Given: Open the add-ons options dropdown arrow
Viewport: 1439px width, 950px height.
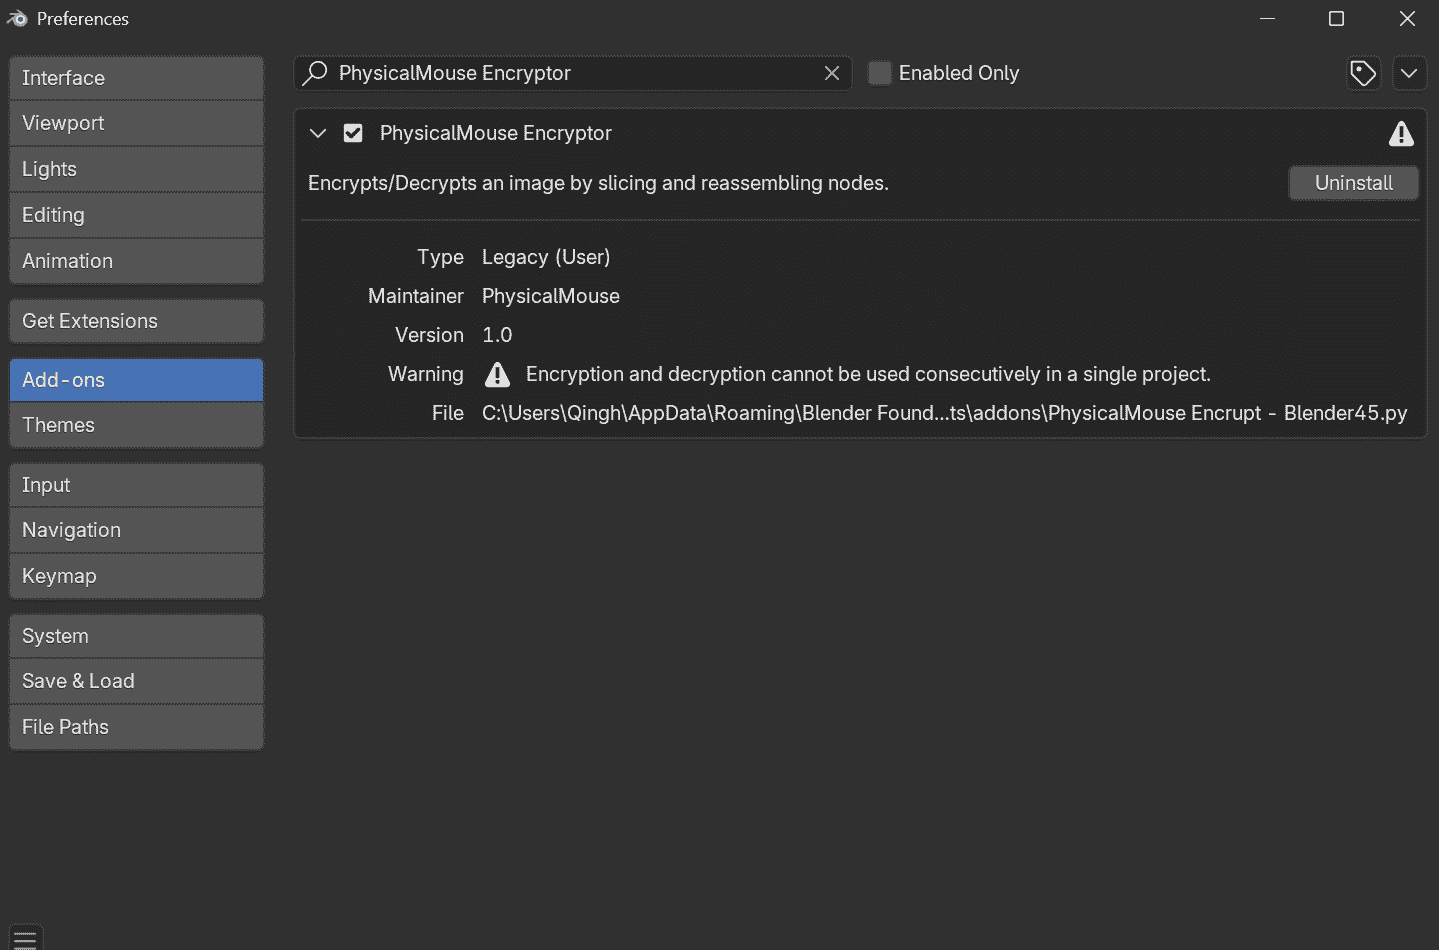Looking at the screenshot, I should [x=1409, y=73].
